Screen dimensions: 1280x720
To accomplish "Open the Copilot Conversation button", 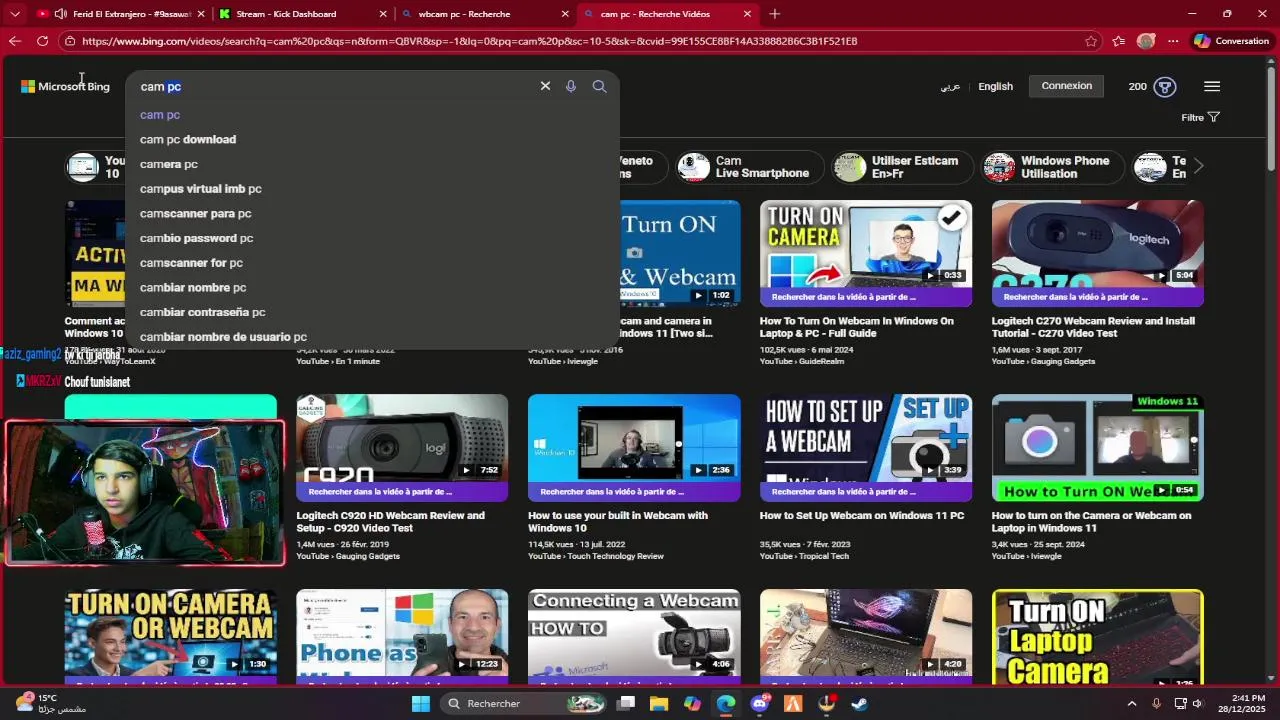I will 1231,41.
